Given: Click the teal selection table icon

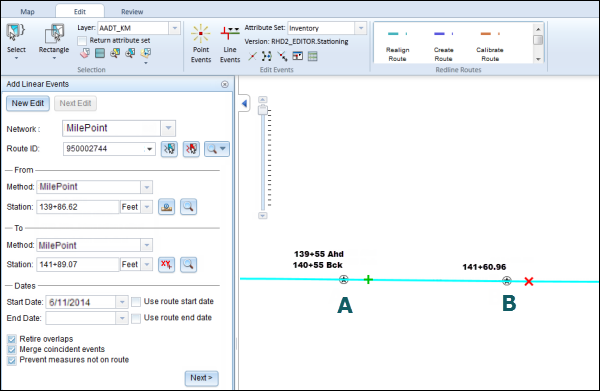Looking at the screenshot, I should click(x=100, y=53).
